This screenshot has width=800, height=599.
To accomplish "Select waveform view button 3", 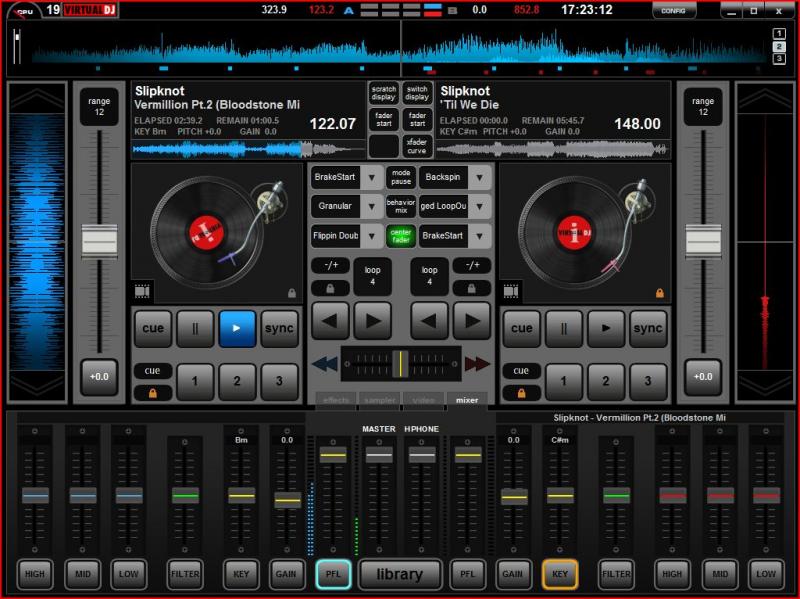I will tap(779, 59).
